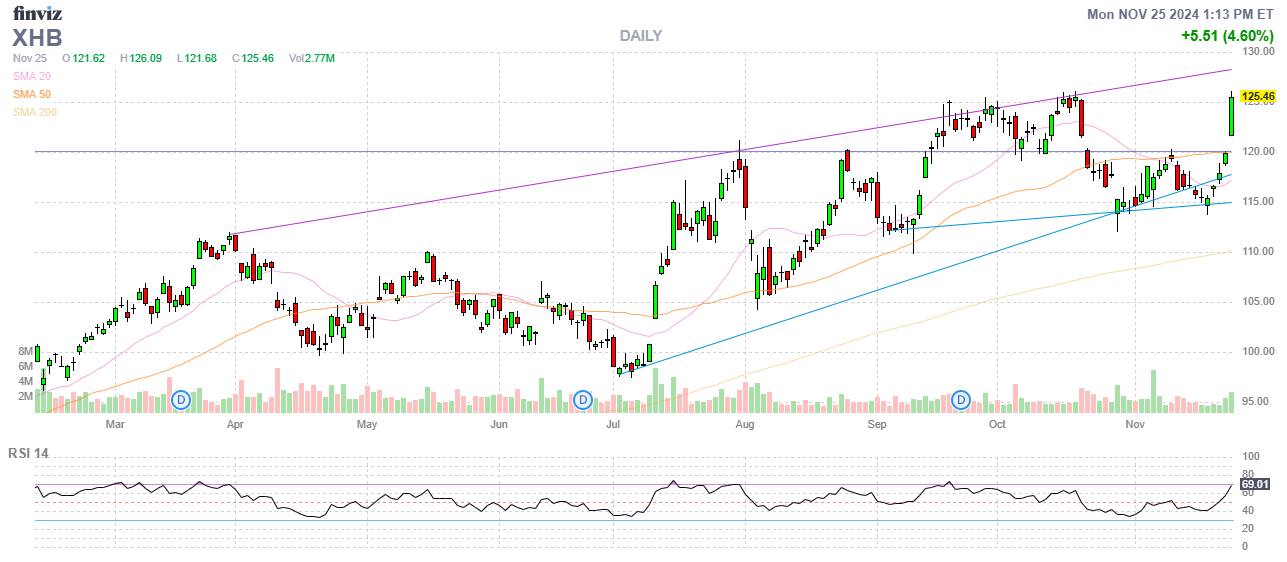The width and height of the screenshot is (1287, 562).
Task: Select the Jul label on the time axis
Action: point(612,424)
